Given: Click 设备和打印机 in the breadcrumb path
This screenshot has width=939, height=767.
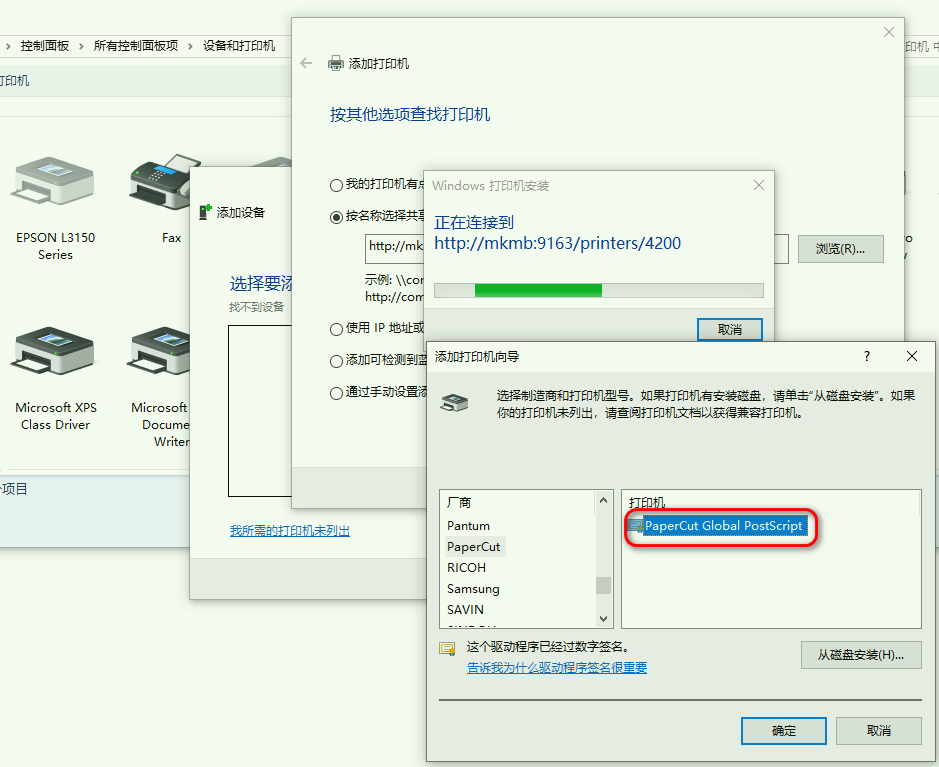Looking at the screenshot, I should point(238,46).
